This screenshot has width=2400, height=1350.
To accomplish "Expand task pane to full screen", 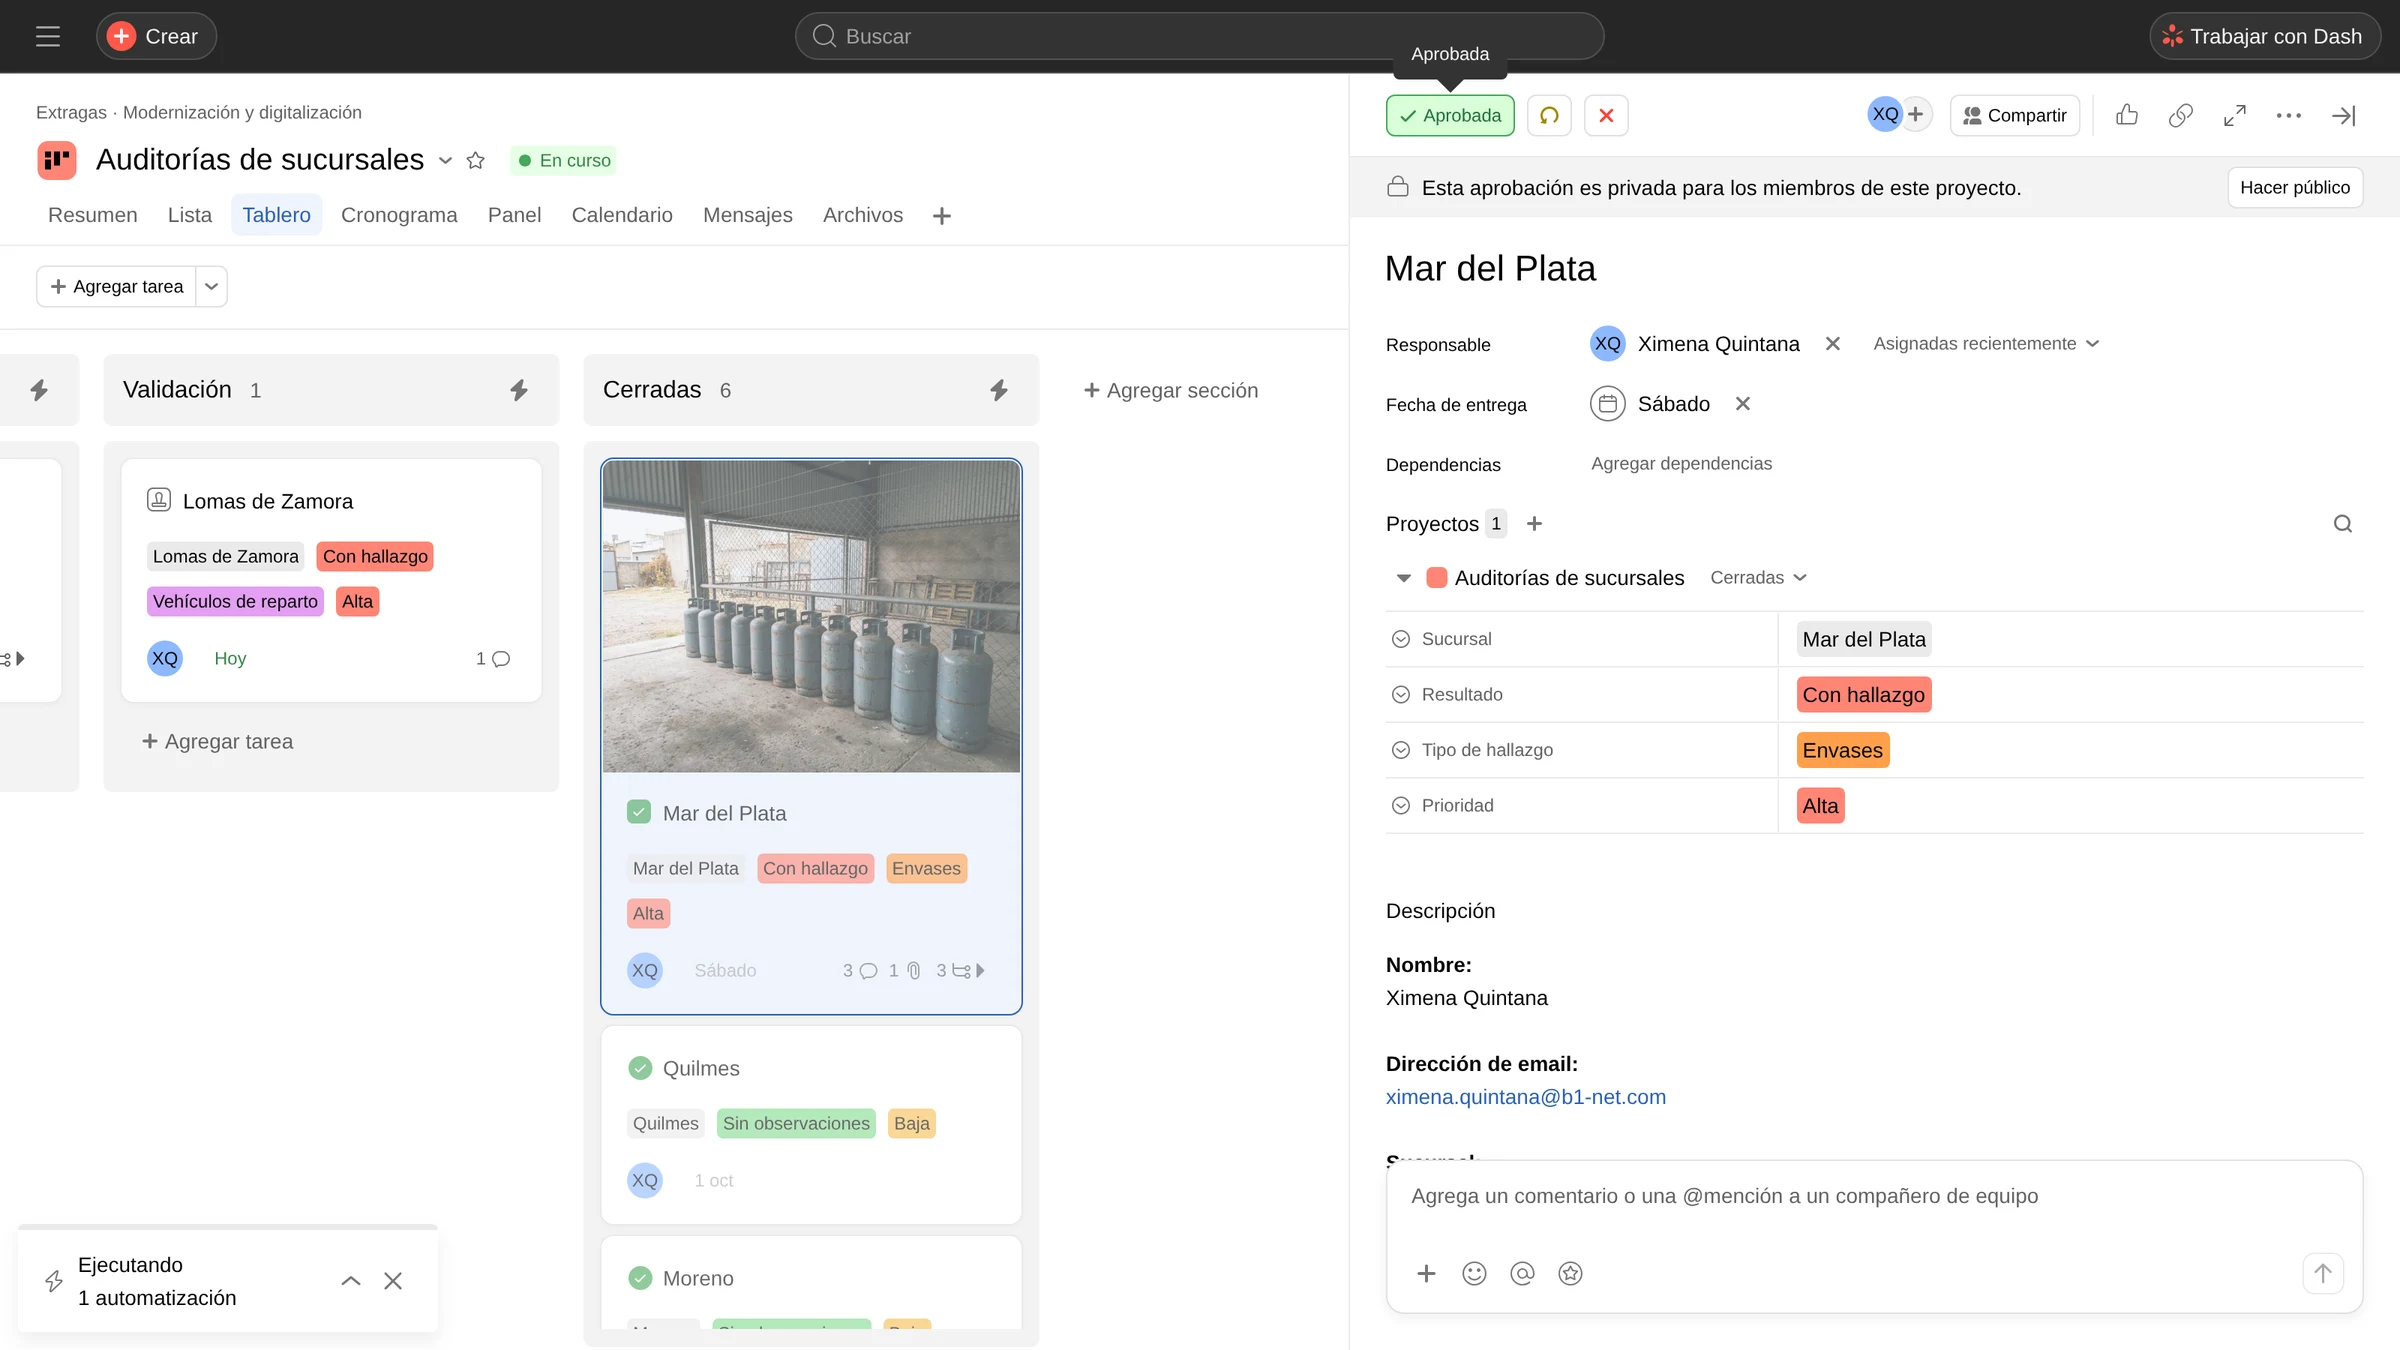I will [2235, 115].
